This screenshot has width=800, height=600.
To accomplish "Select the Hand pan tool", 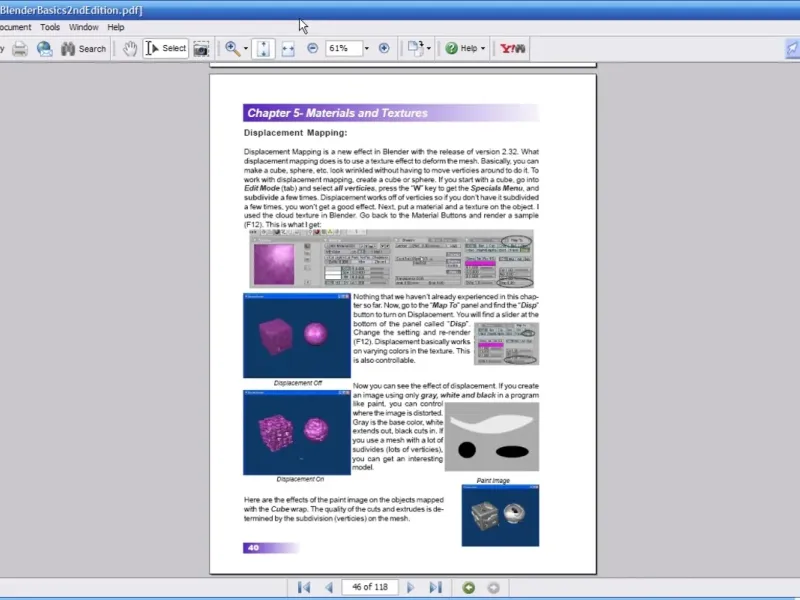I will 130,48.
